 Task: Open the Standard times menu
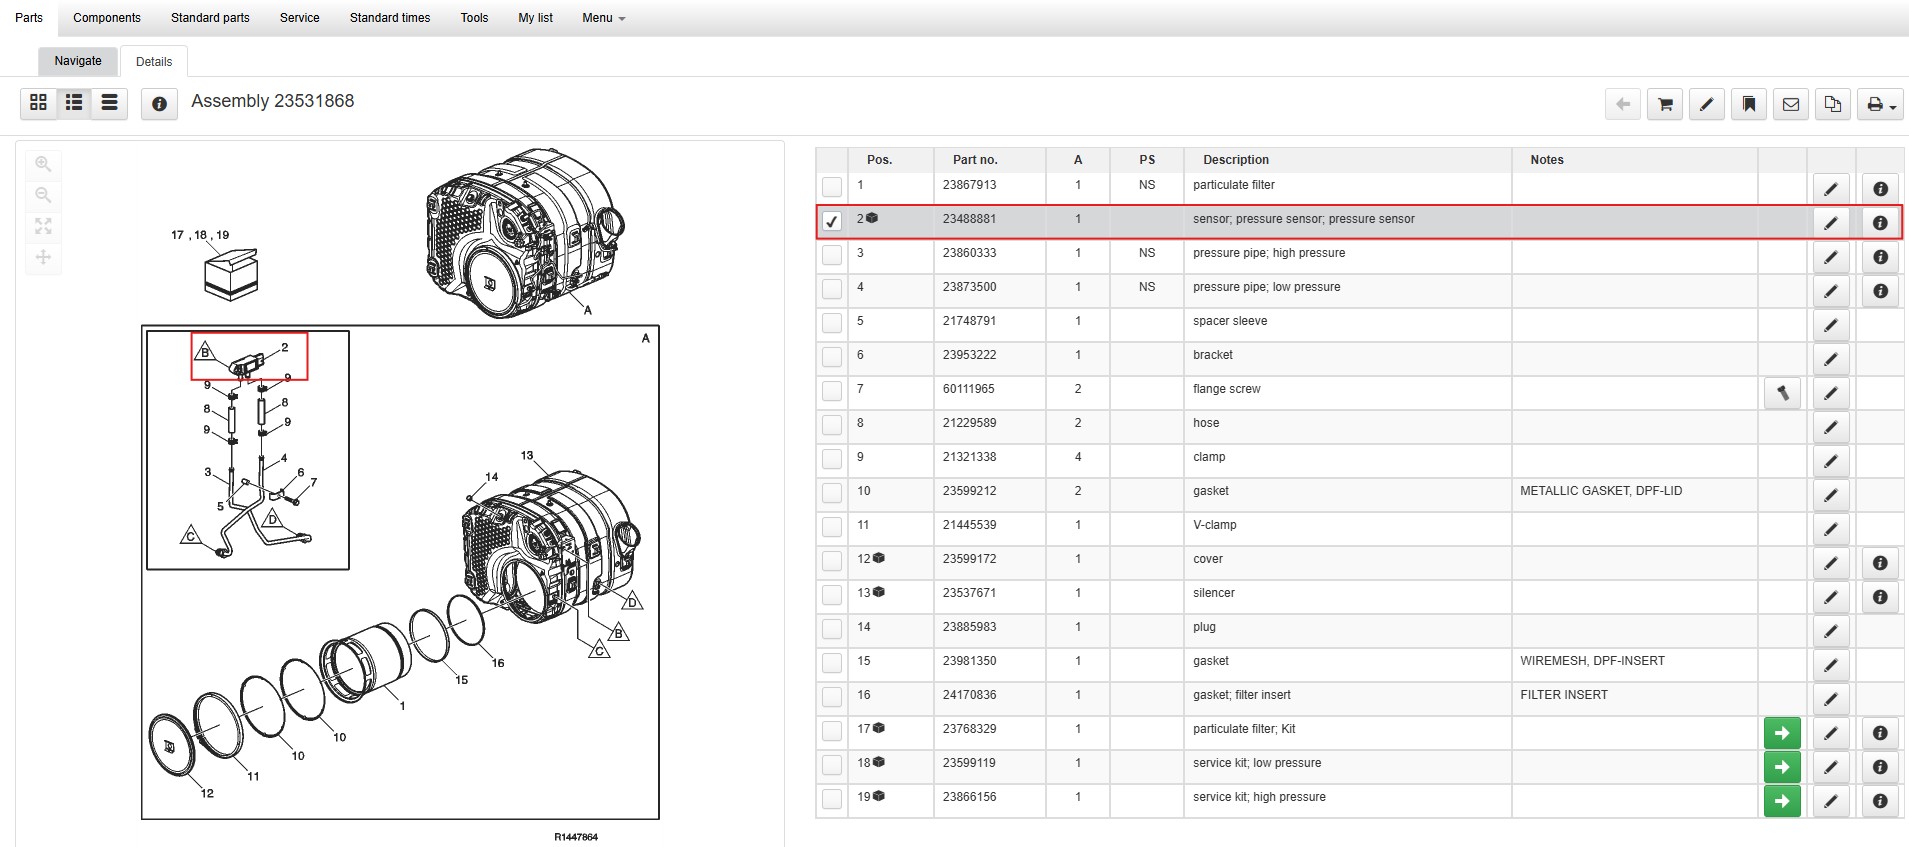pyautogui.click(x=390, y=18)
